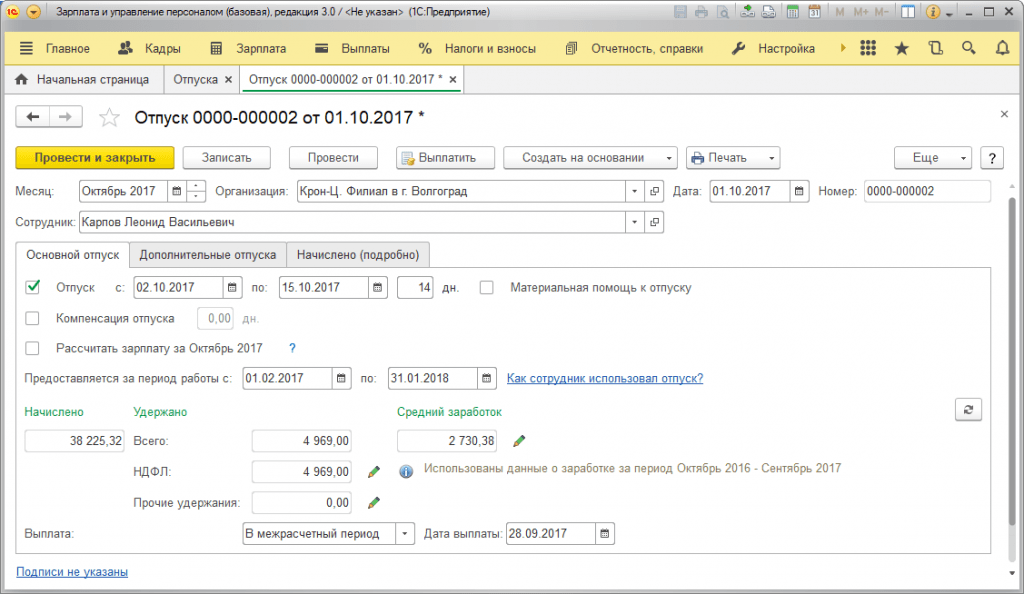
Task: Open calendar for payment date field
Action: 605,534
